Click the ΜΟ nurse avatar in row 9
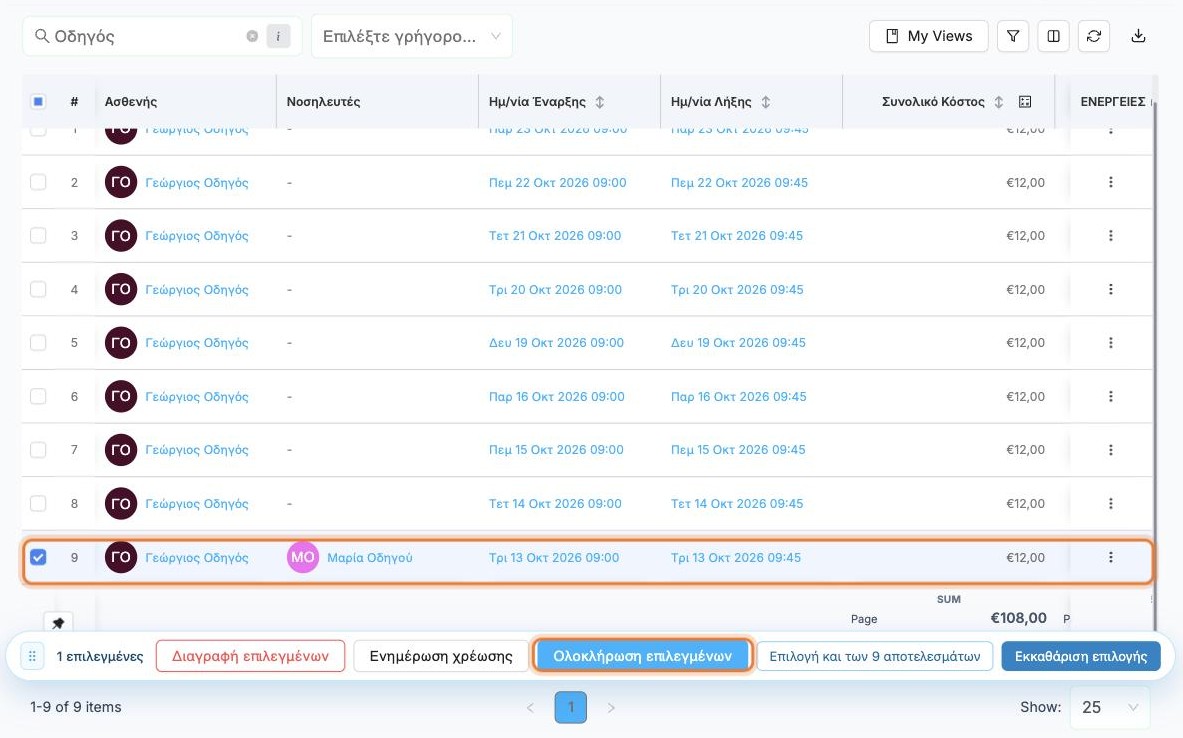 pyautogui.click(x=303, y=558)
